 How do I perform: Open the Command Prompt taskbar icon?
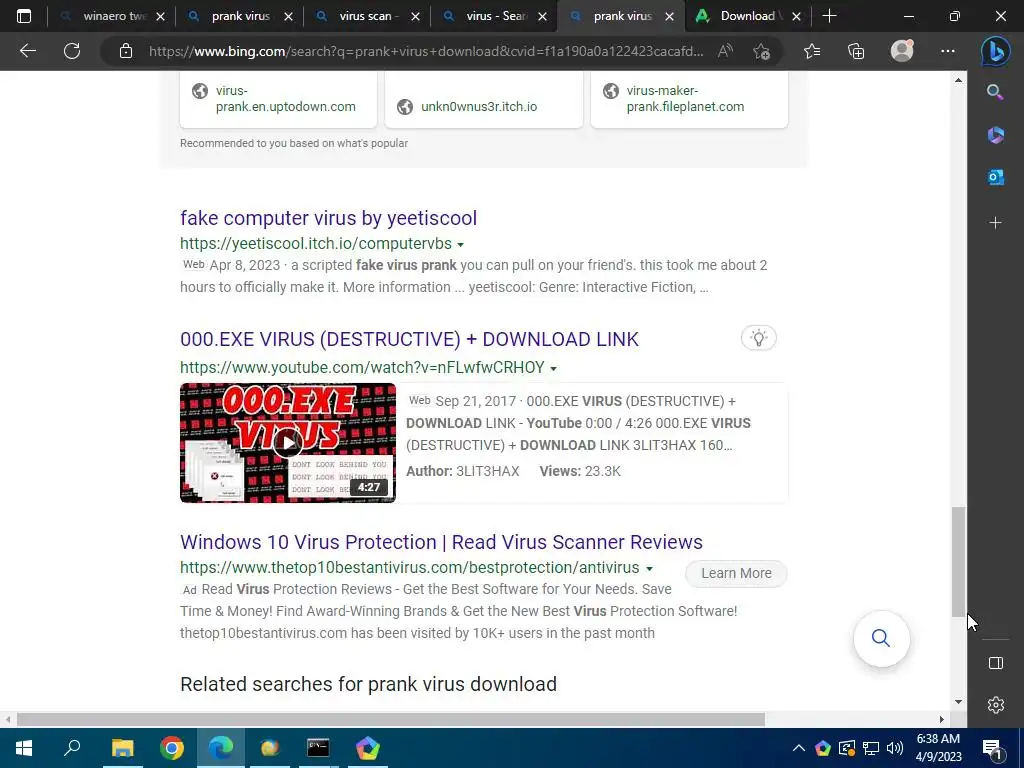(x=318, y=748)
